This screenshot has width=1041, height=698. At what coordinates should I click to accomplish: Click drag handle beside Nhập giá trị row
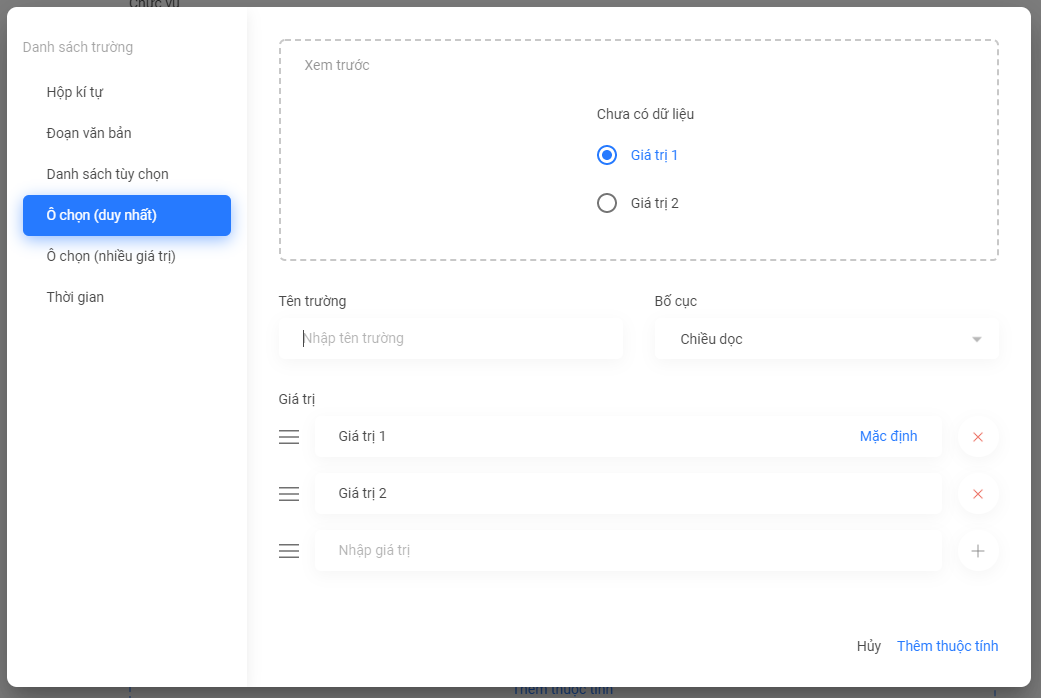click(289, 551)
